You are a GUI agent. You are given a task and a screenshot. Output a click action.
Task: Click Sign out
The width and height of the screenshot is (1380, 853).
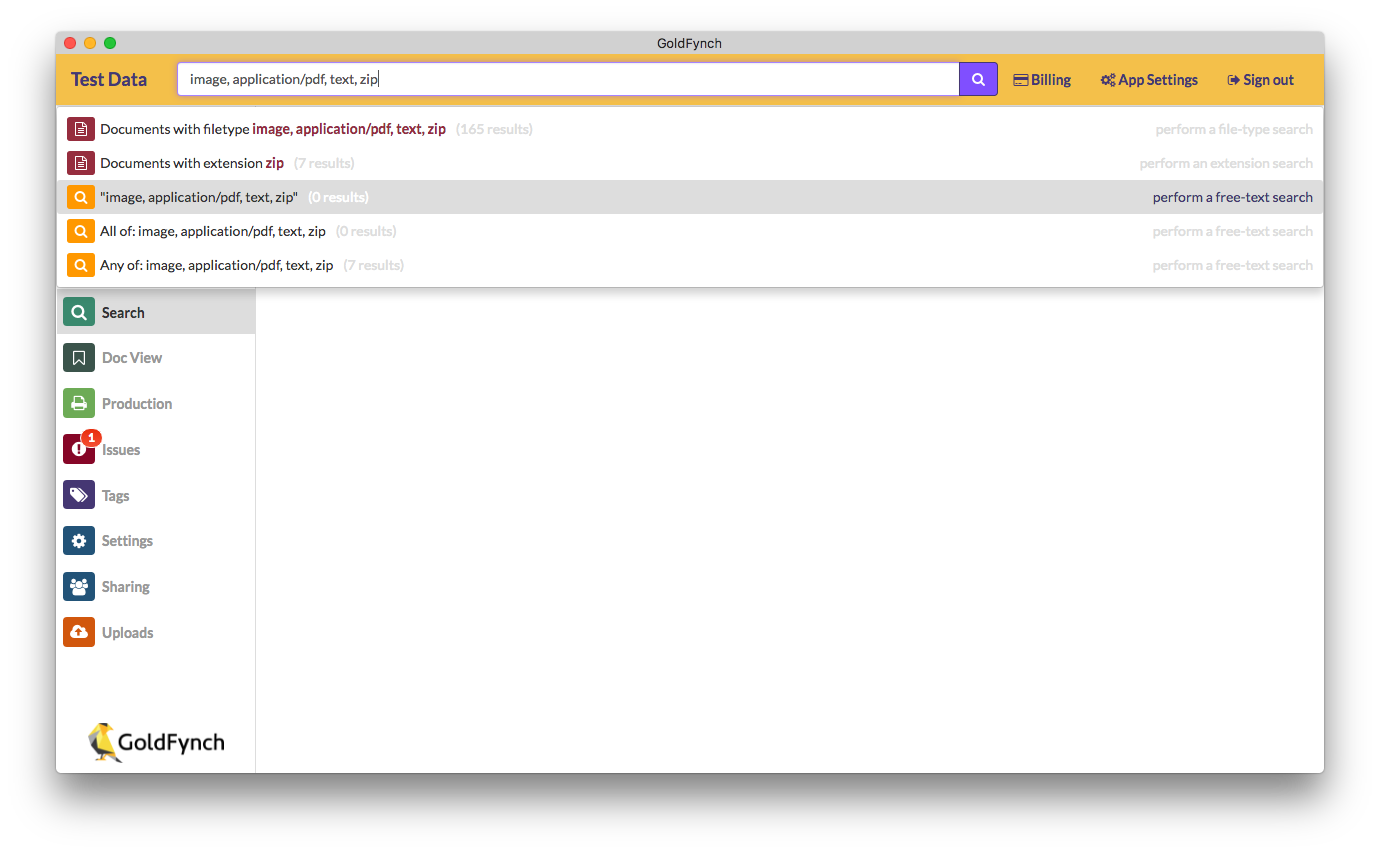pos(1259,79)
